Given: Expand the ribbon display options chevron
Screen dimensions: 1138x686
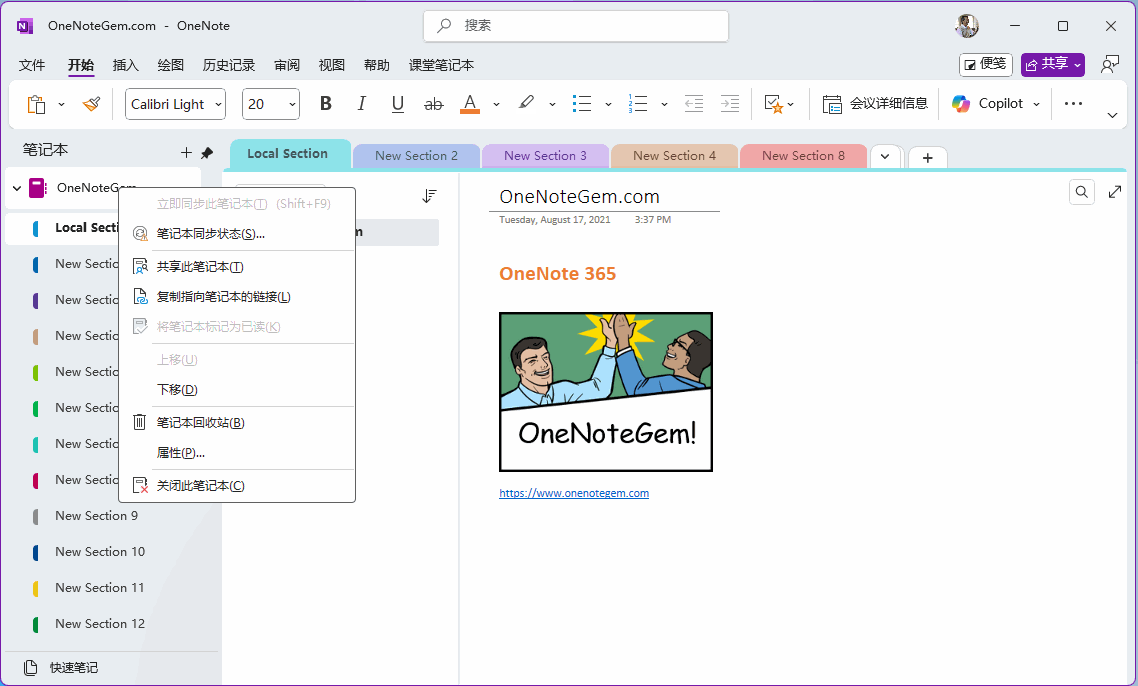Looking at the screenshot, I should [1112, 115].
